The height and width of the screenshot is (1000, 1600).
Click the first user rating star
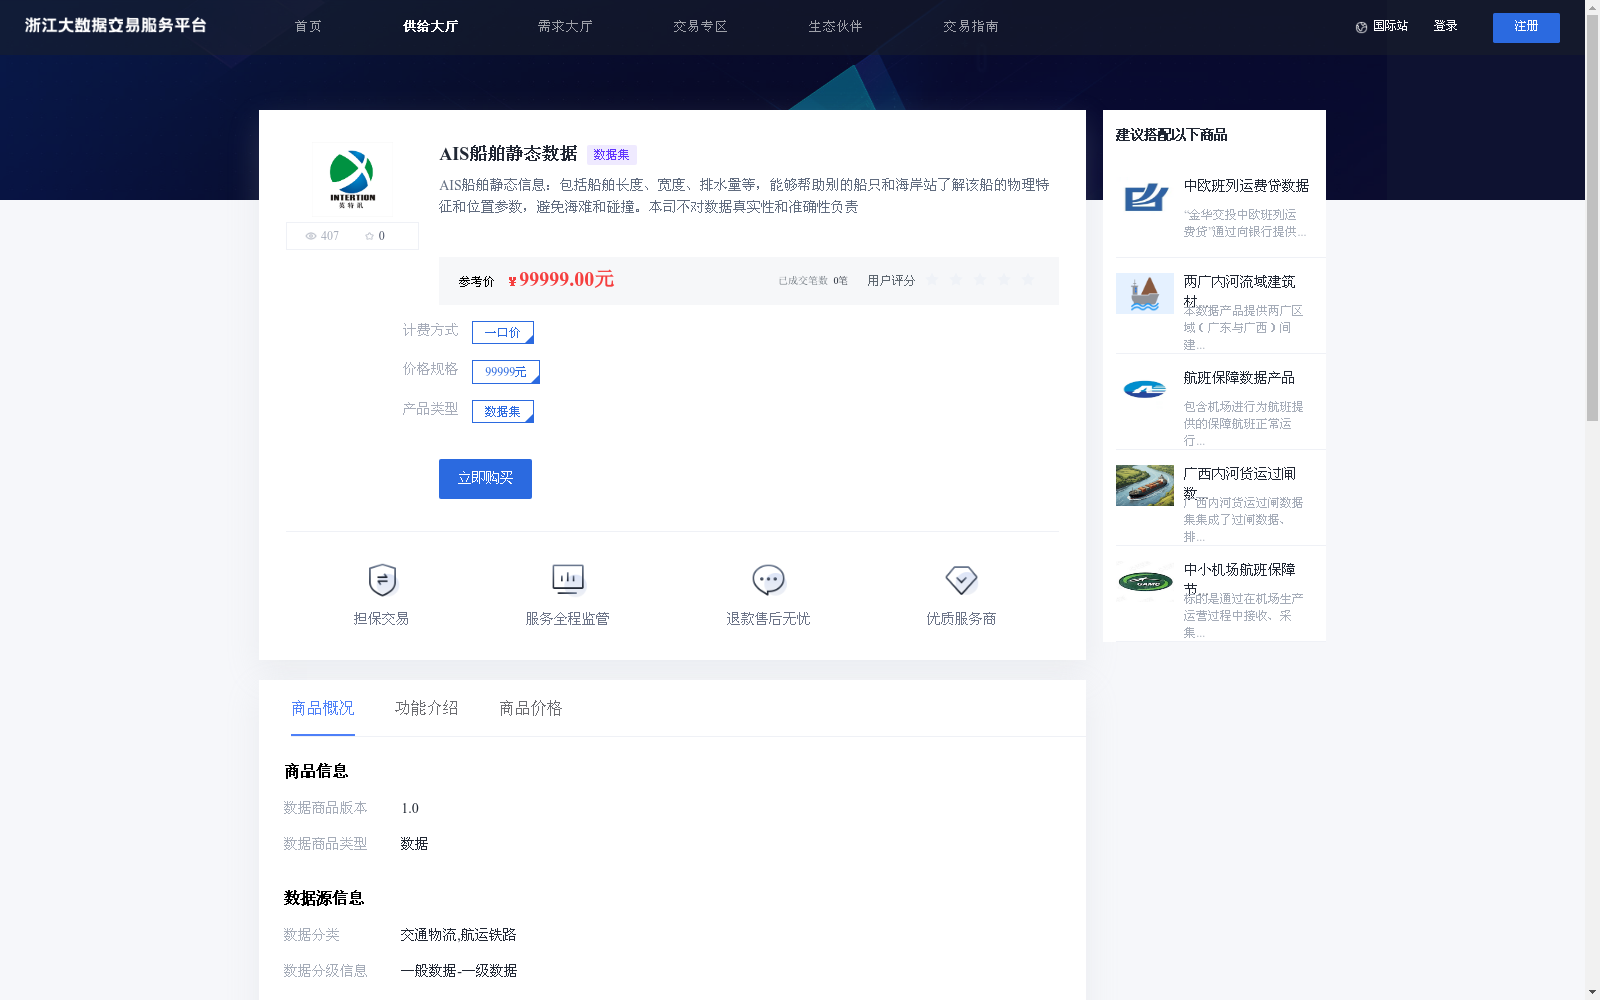click(932, 280)
